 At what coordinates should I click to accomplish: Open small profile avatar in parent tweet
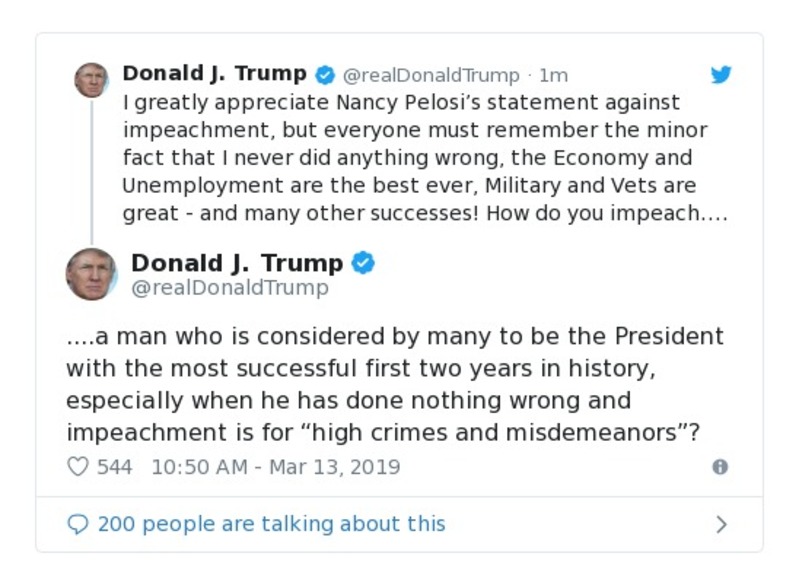[x=91, y=81]
